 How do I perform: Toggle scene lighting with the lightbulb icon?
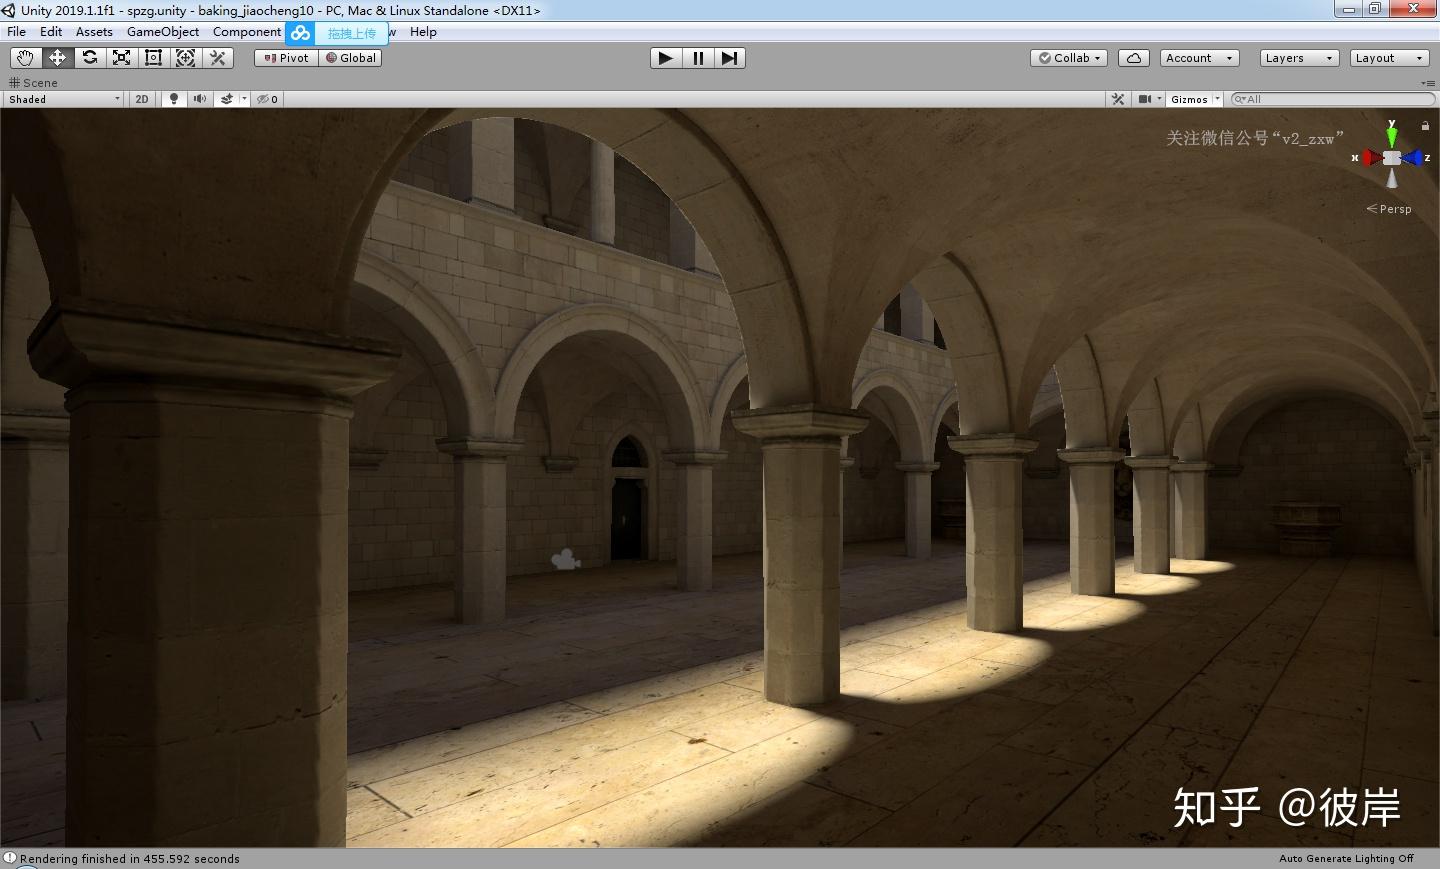[x=174, y=99]
